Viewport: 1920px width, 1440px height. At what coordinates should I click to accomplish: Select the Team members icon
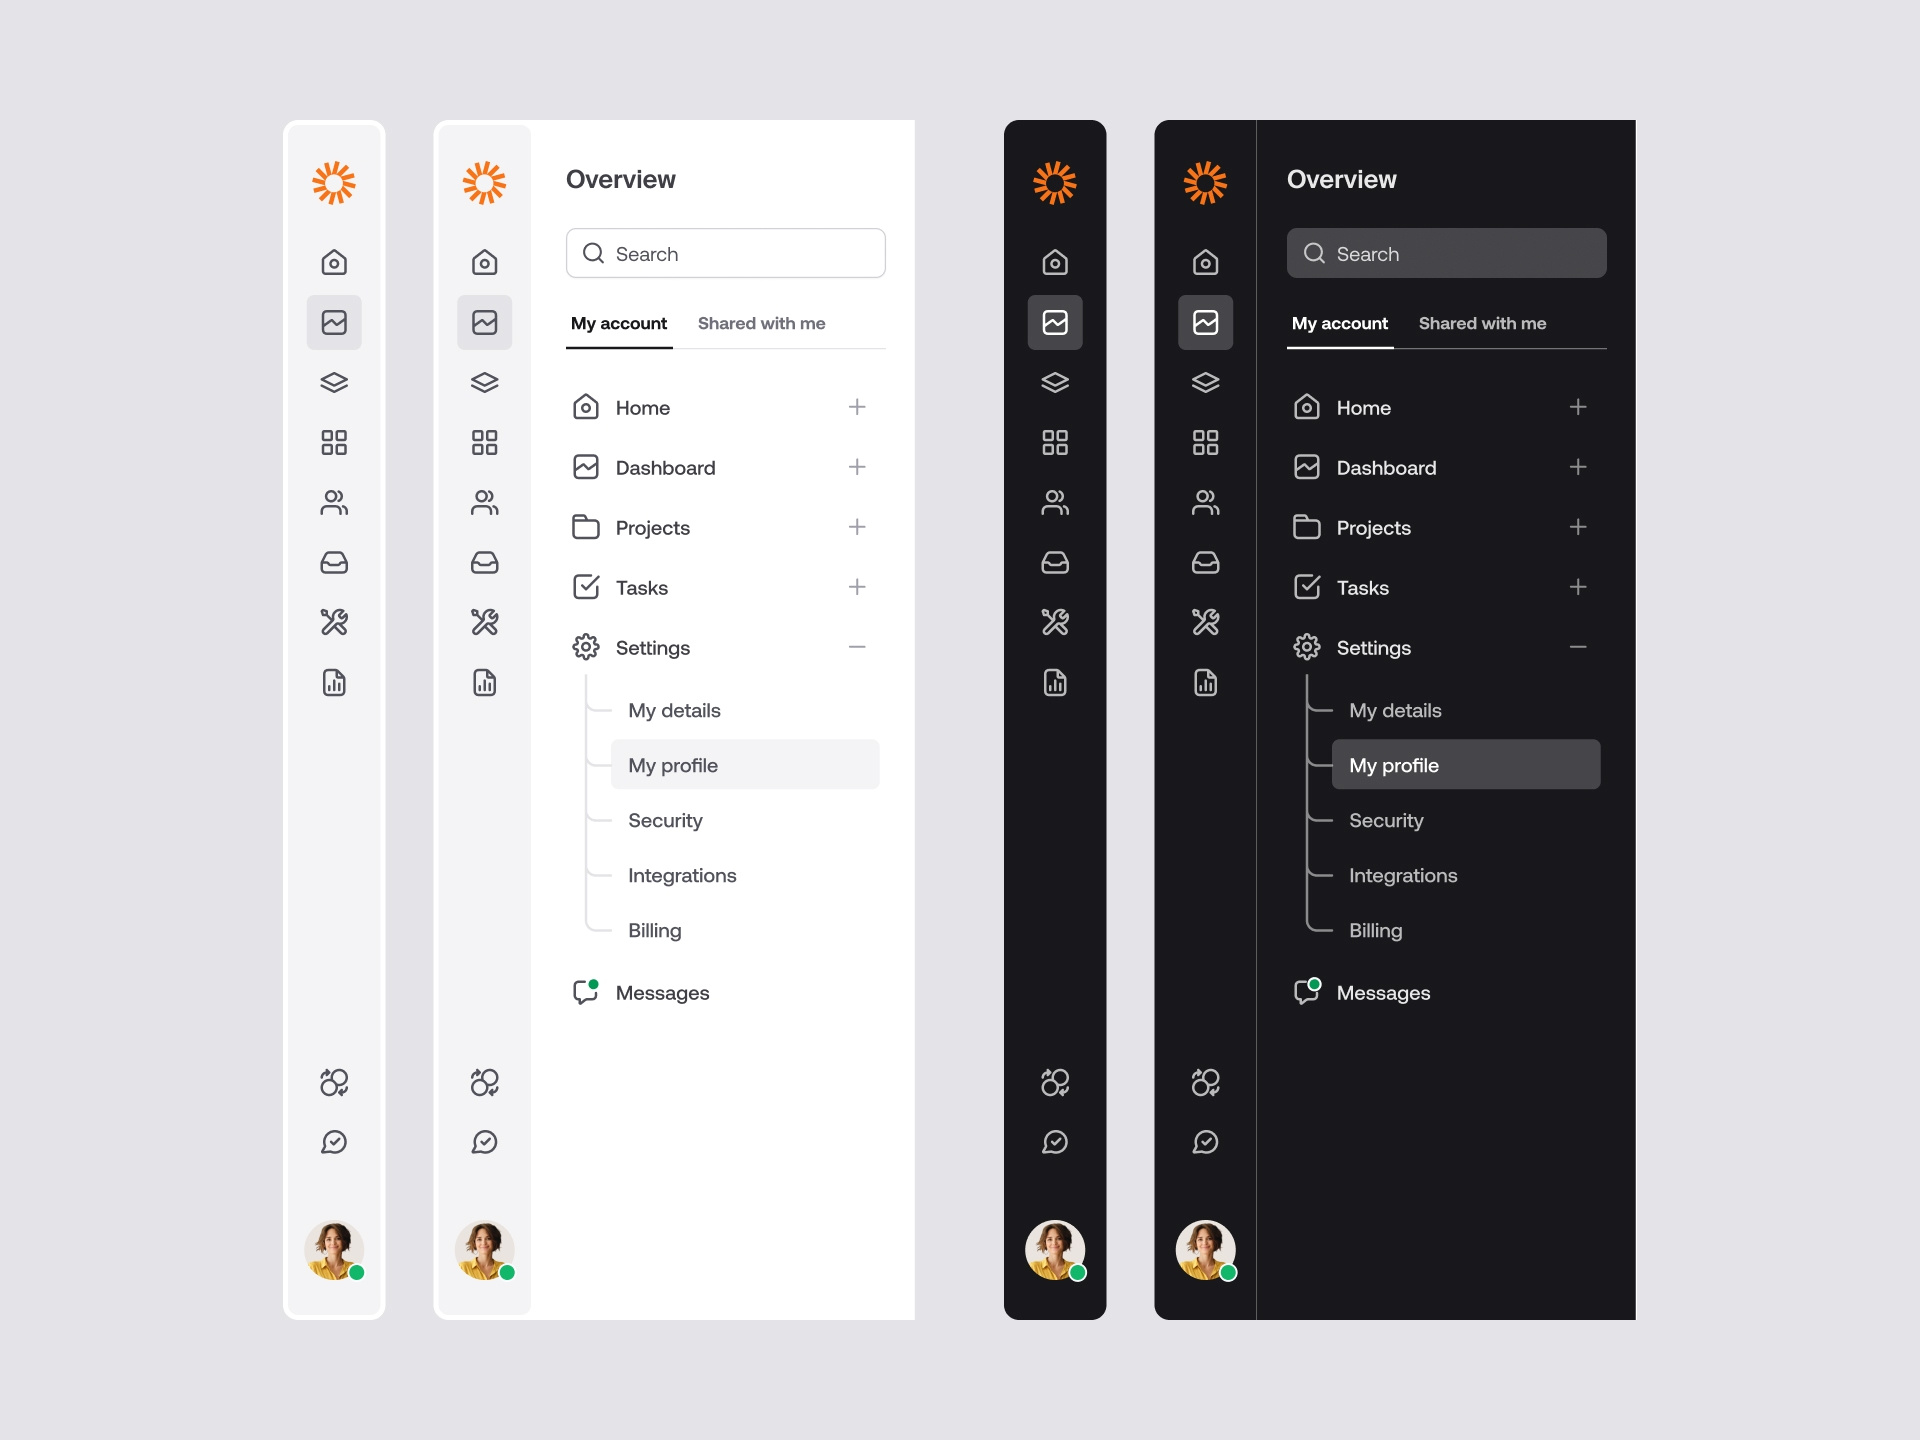coord(334,502)
